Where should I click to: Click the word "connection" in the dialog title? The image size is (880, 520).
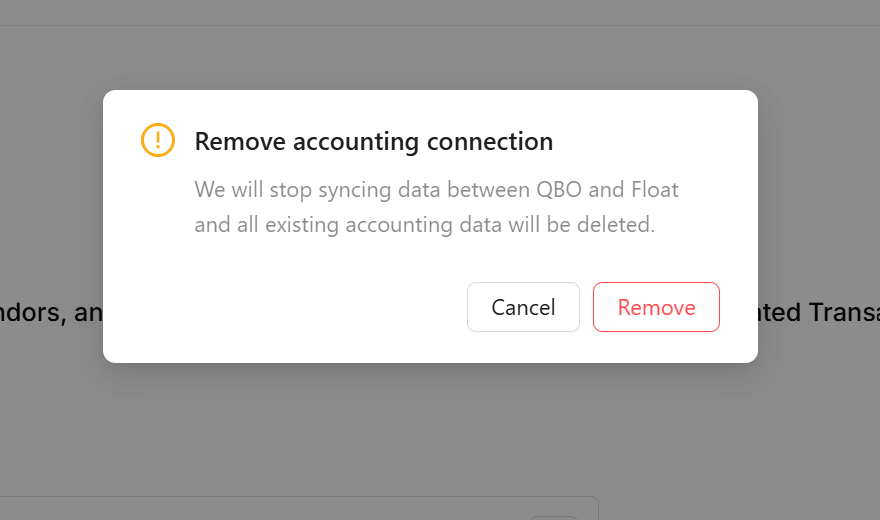tap(490, 142)
